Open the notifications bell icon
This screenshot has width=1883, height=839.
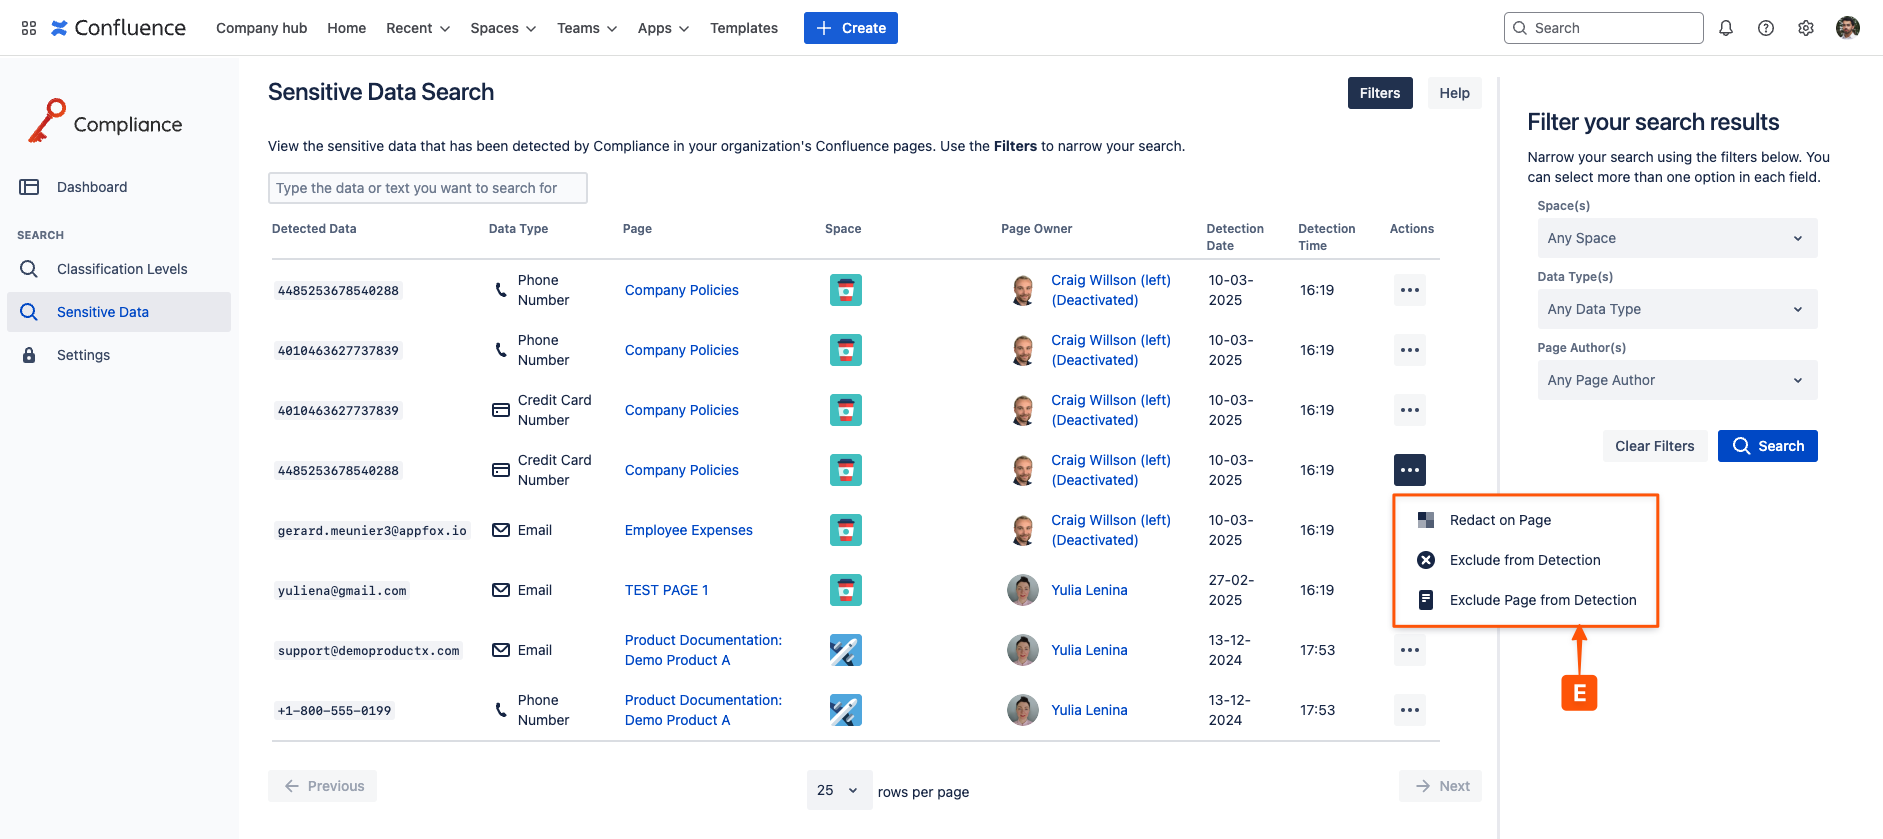(1726, 28)
